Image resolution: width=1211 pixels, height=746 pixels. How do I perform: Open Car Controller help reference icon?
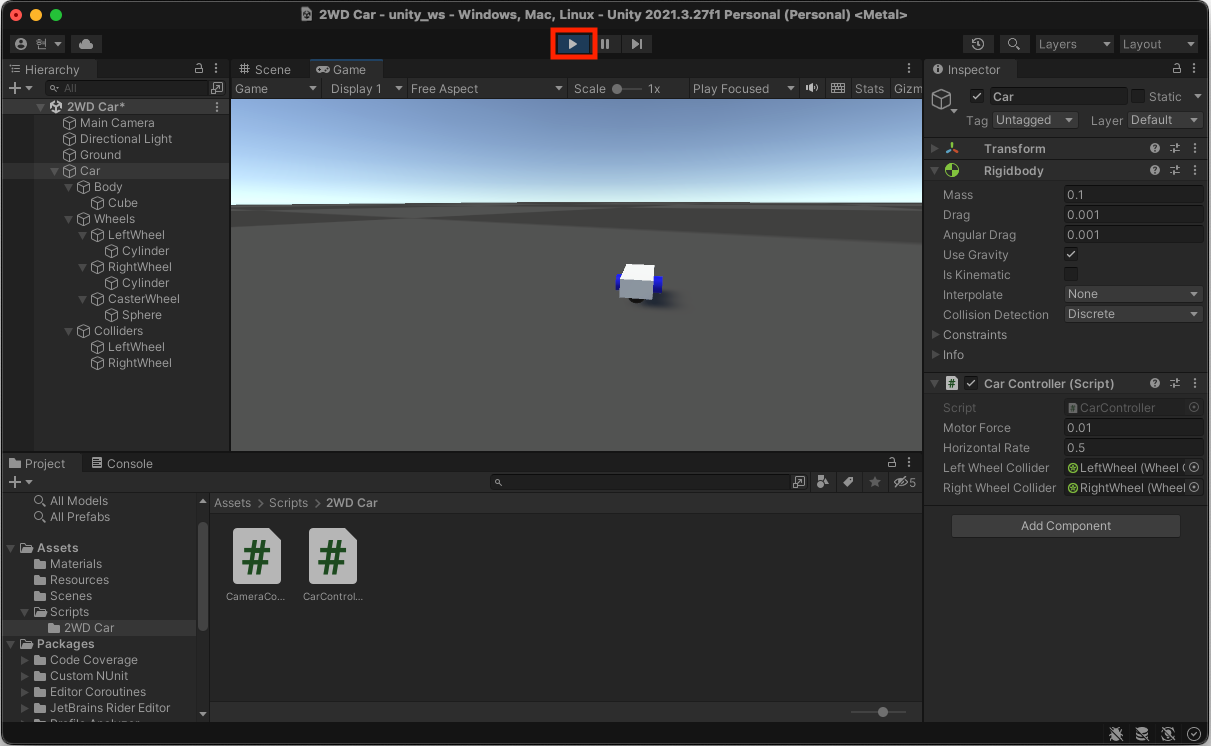(x=1155, y=384)
